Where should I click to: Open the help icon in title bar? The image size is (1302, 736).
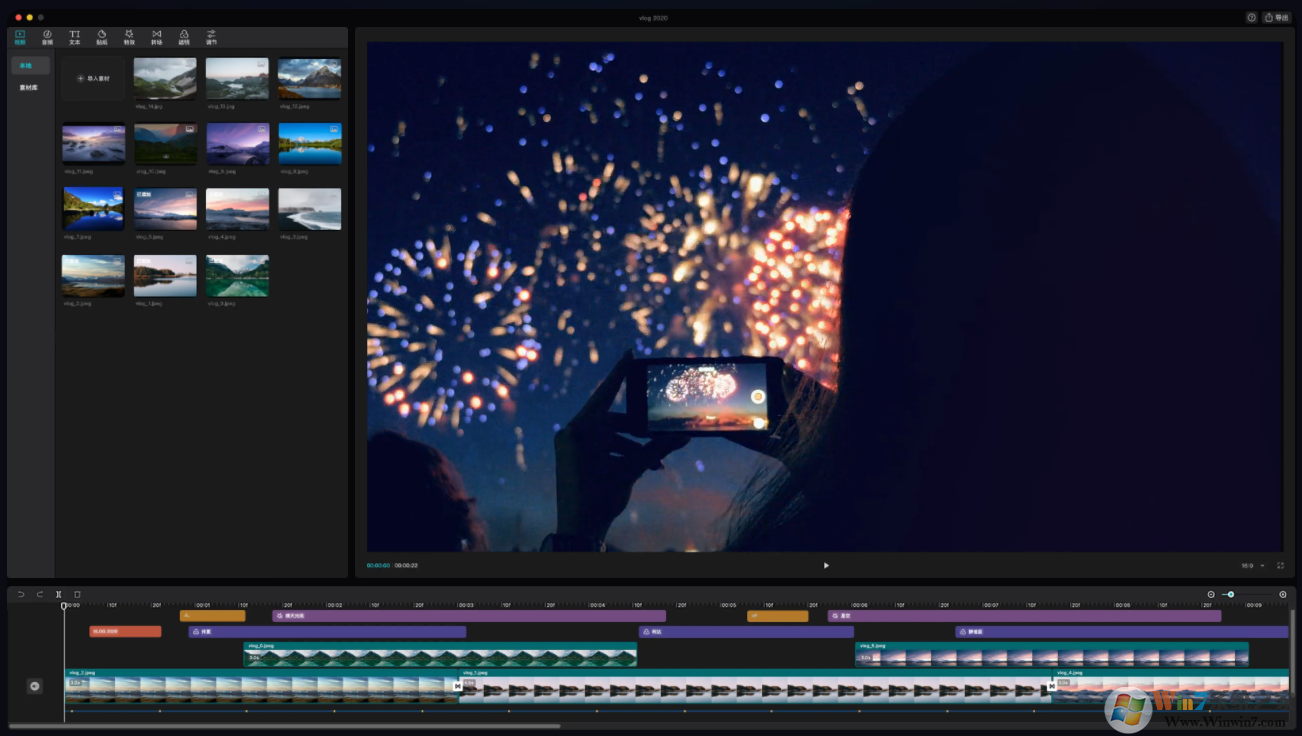click(x=1251, y=17)
